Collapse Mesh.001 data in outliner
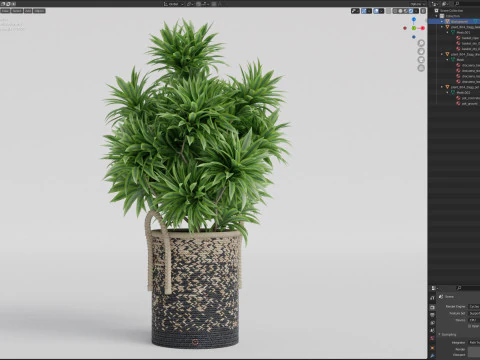Viewport: 480px width, 360px height. pyautogui.click(x=448, y=32)
